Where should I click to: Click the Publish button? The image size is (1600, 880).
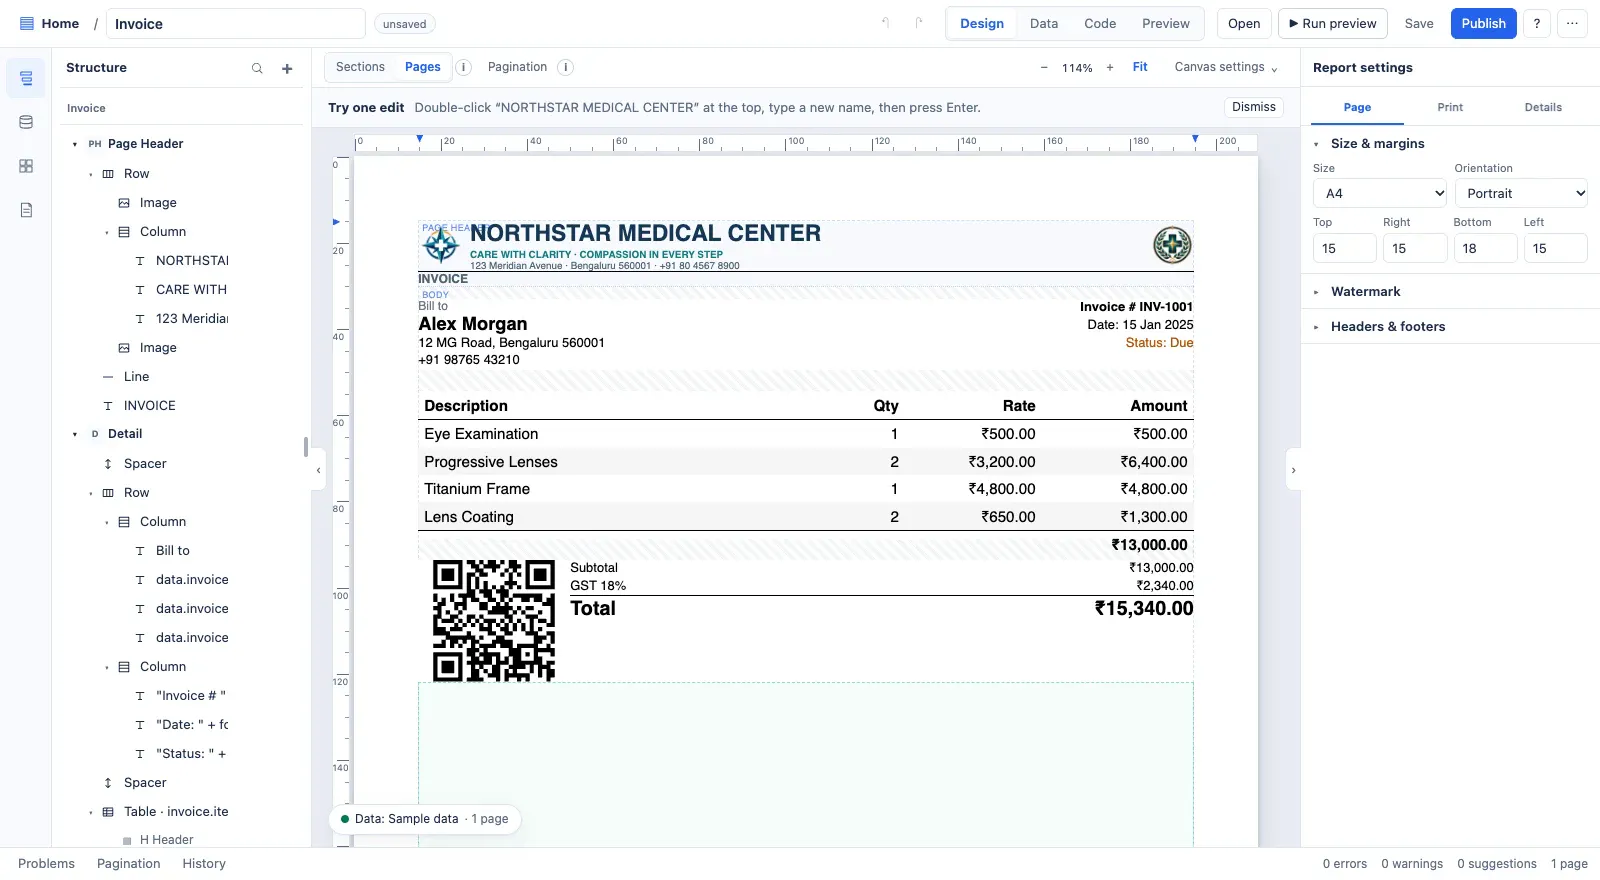pyautogui.click(x=1483, y=24)
